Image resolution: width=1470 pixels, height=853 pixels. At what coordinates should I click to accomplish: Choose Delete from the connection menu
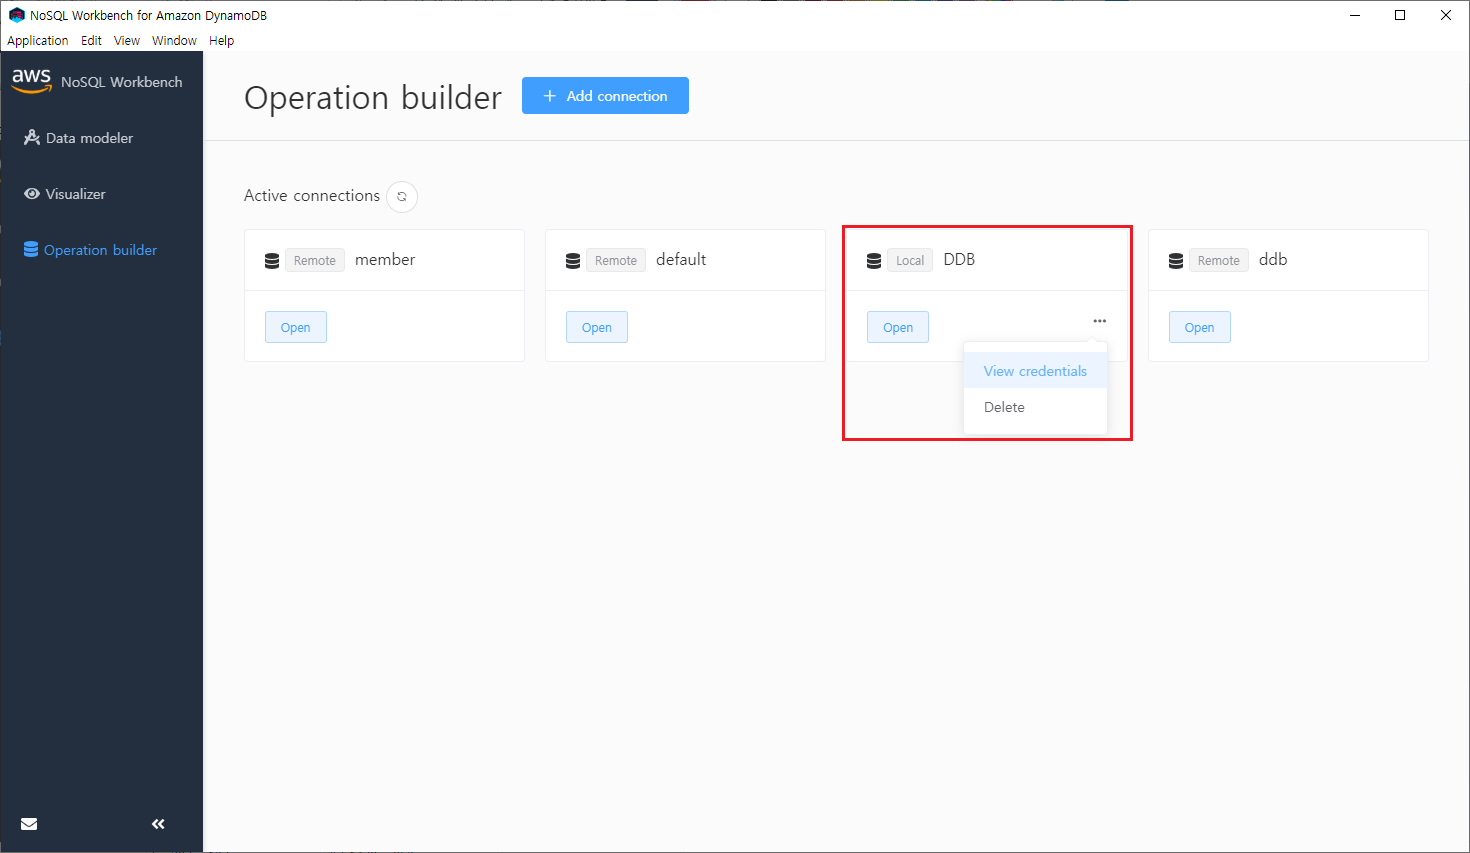(1035, 407)
